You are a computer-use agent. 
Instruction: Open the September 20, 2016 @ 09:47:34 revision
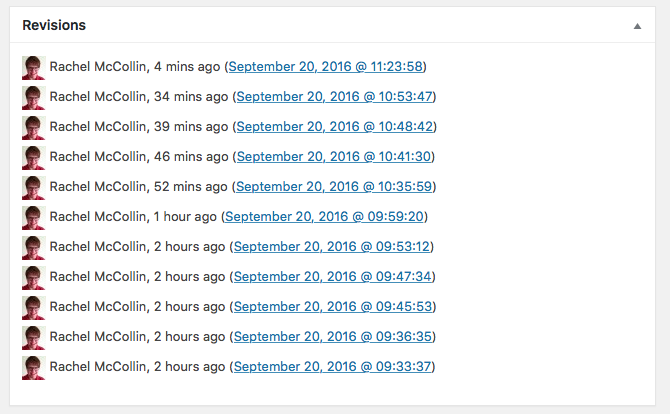333,277
